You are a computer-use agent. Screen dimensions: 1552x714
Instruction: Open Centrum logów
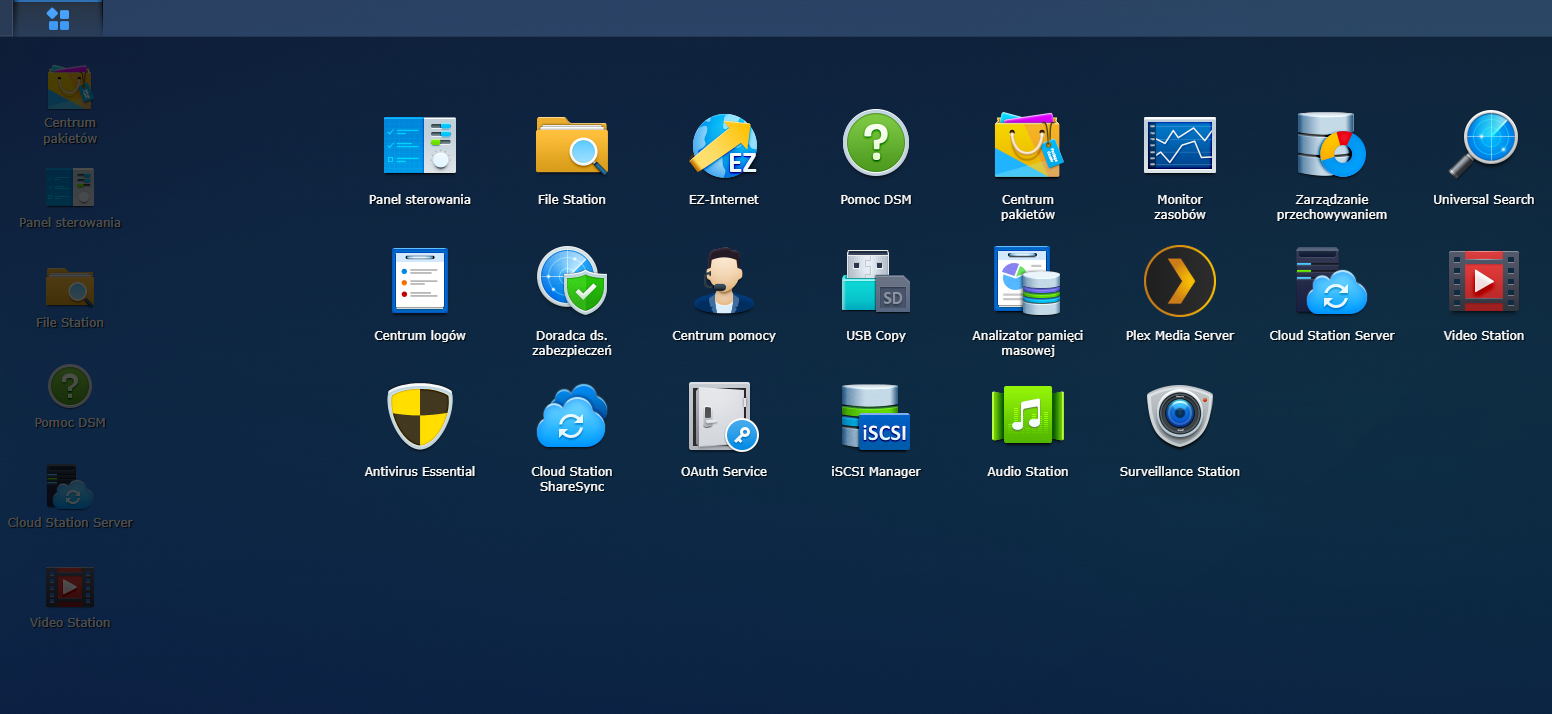coord(420,280)
